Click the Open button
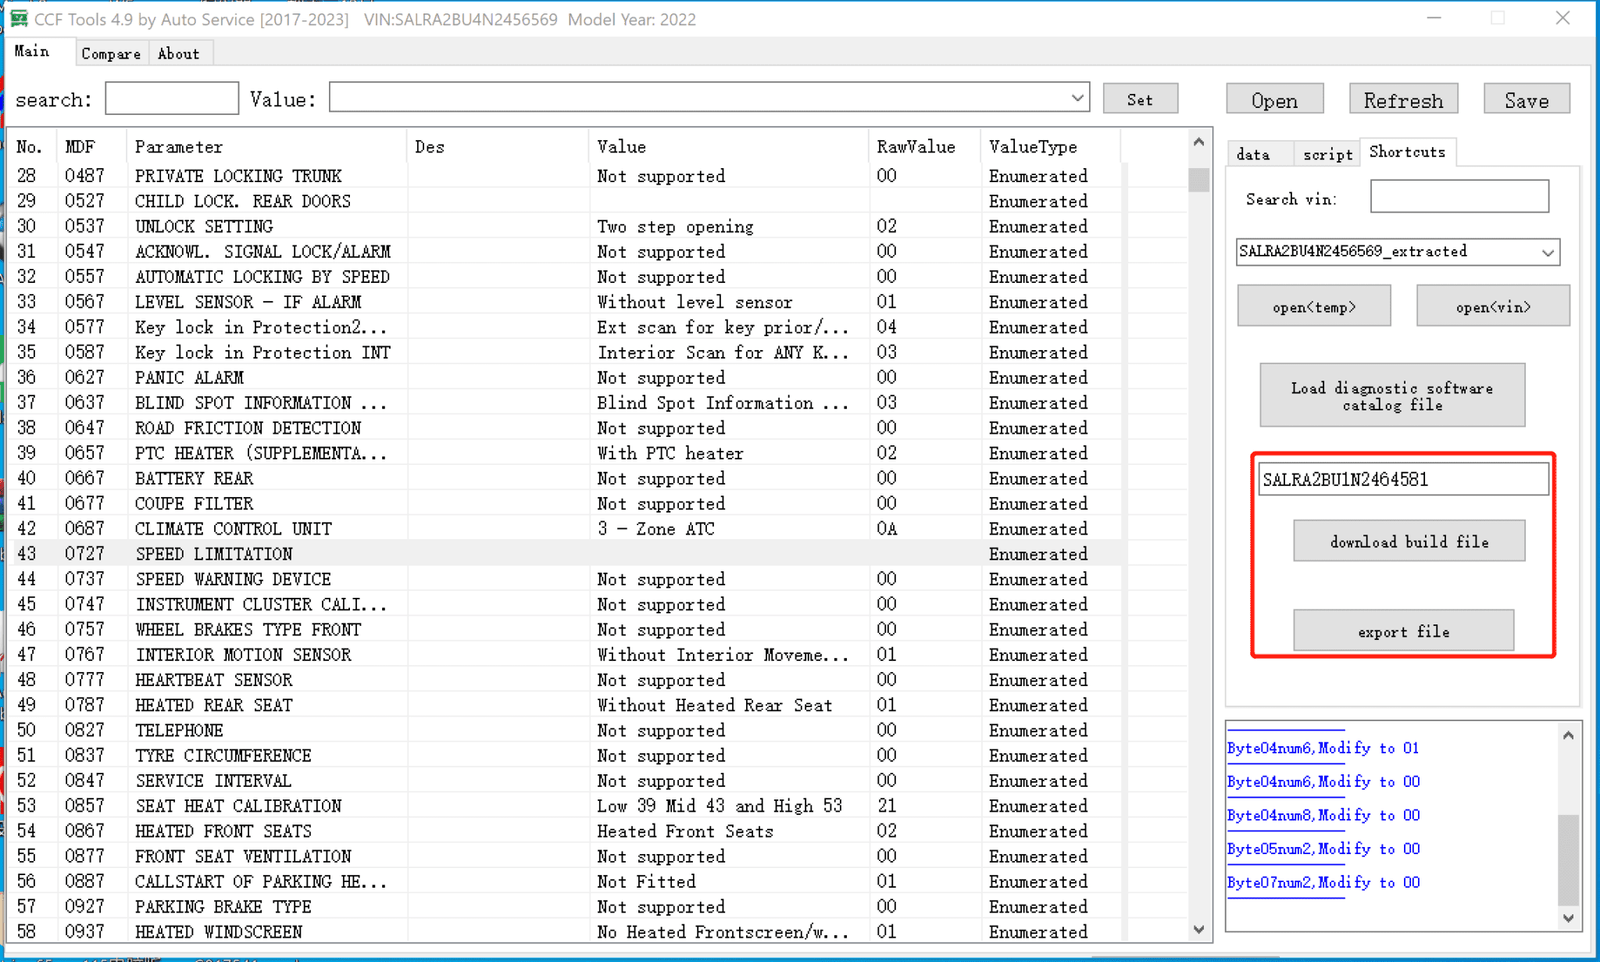This screenshot has width=1600, height=962. (x=1274, y=99)
